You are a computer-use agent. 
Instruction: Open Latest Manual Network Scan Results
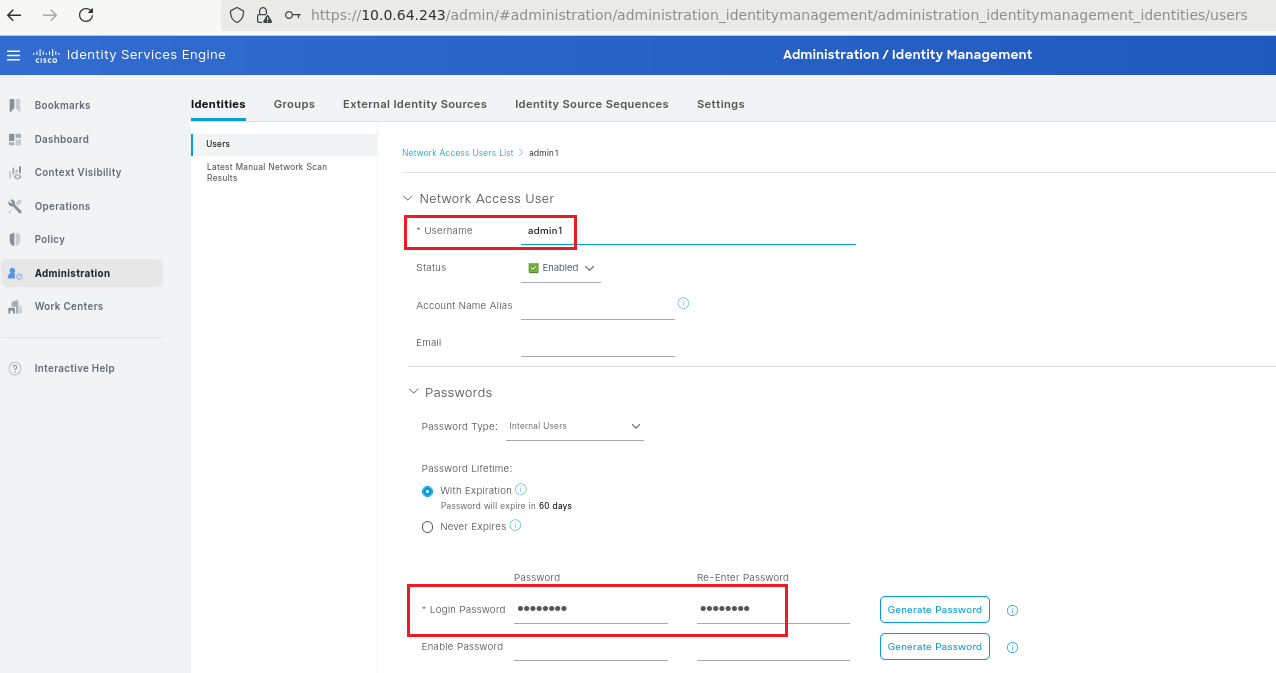(x=267, y=172)
